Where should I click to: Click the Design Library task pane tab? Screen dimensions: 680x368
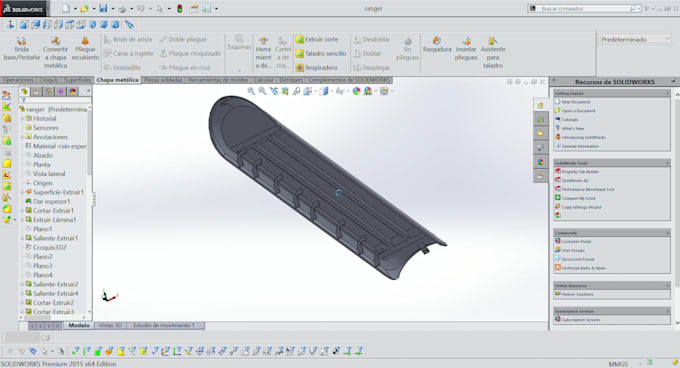[x=540, y=119]
